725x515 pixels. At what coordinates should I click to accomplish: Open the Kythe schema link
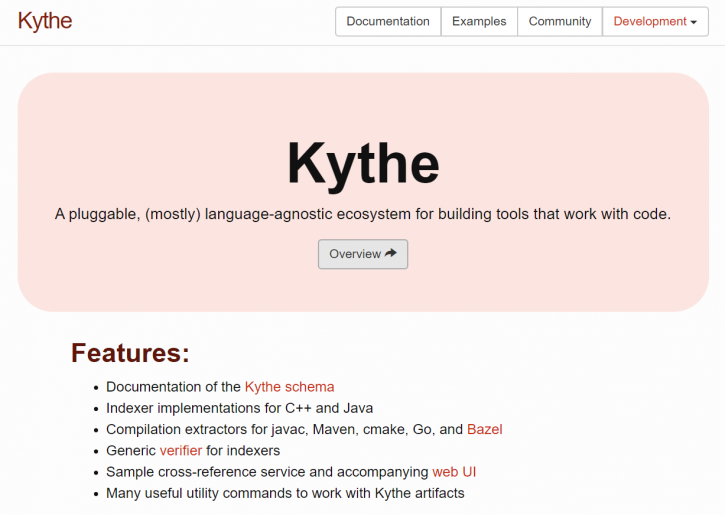point(289,386)
